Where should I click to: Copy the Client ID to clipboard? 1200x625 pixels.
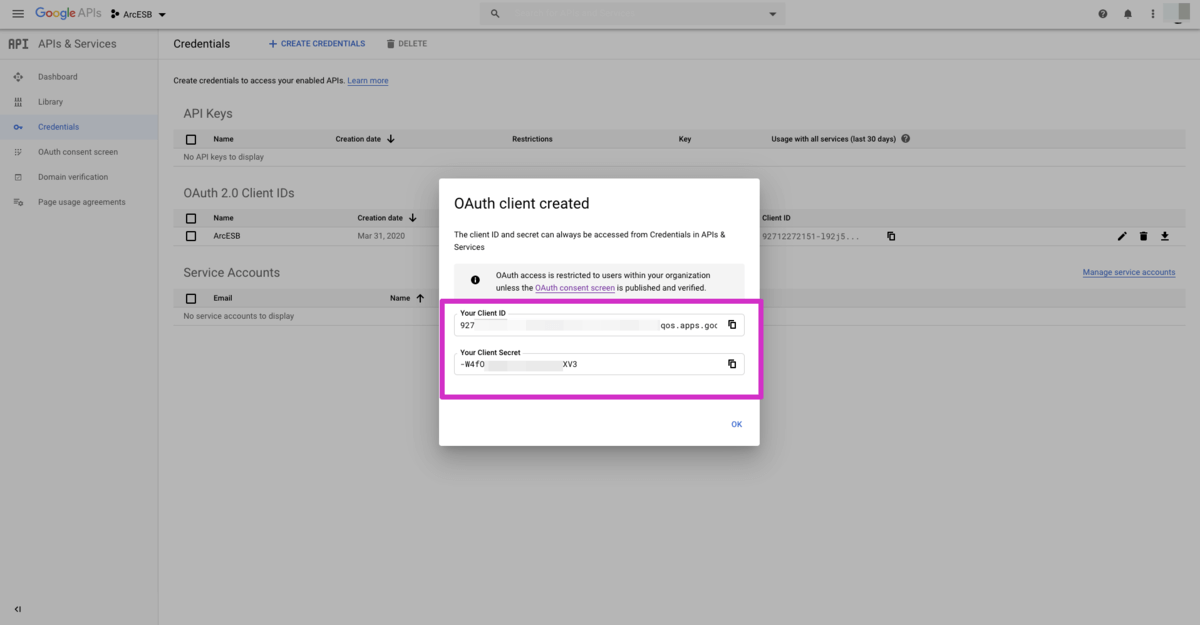click(x=732, y=325)
